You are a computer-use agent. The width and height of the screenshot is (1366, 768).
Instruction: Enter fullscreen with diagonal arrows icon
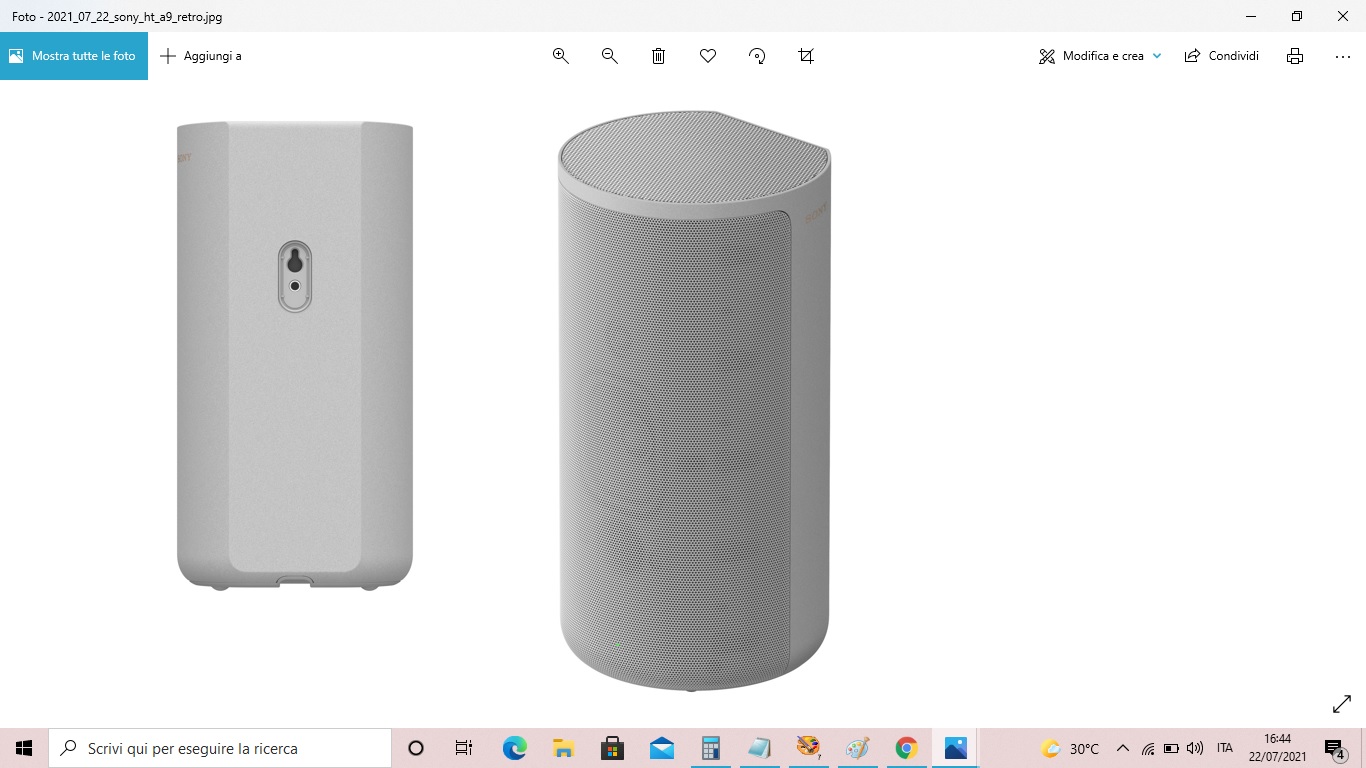(x=1342, y=705)
